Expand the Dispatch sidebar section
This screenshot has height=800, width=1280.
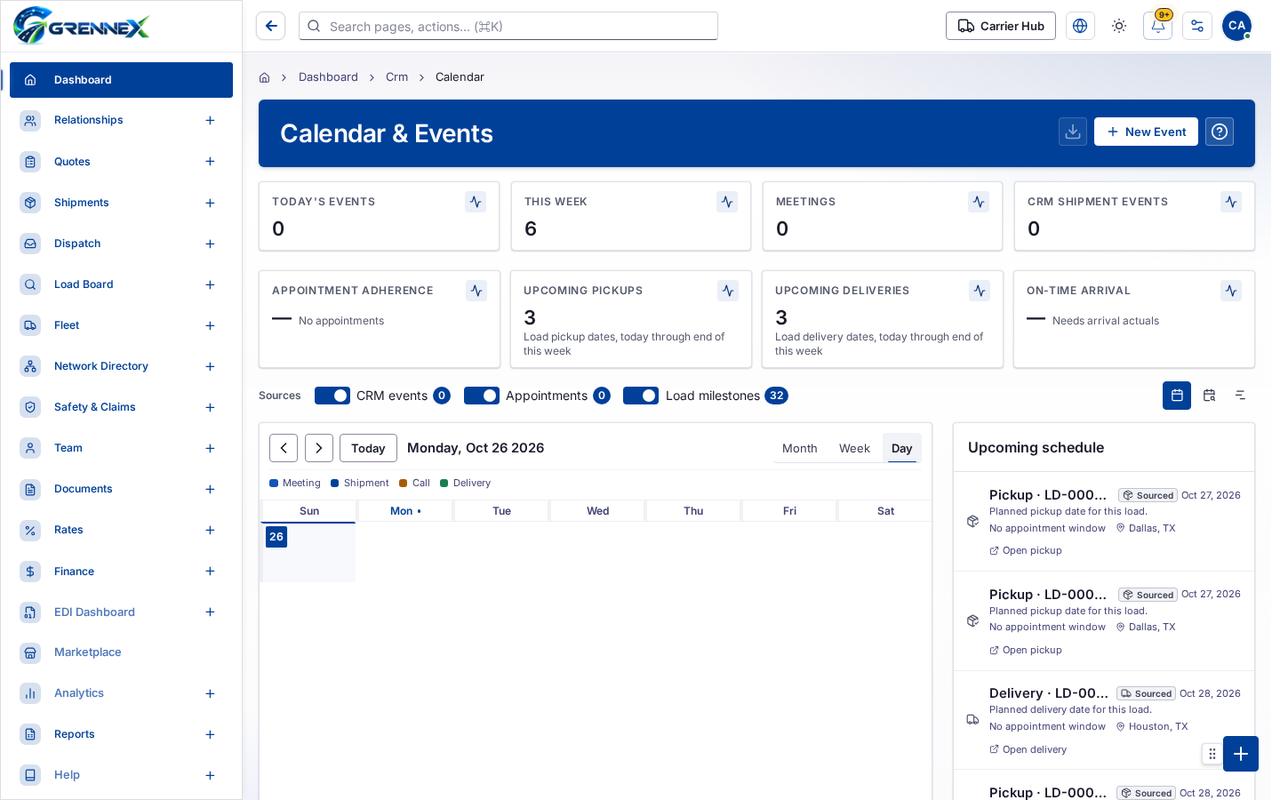tap(210, 244)
